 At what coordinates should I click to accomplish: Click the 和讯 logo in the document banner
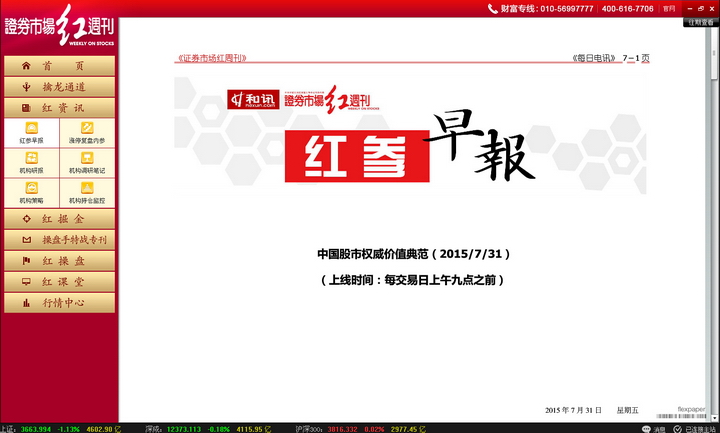click(x=253, y=99)
